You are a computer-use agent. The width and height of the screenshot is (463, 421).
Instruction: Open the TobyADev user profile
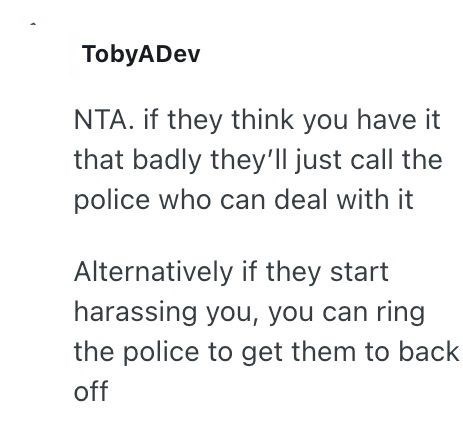(141, 54)
